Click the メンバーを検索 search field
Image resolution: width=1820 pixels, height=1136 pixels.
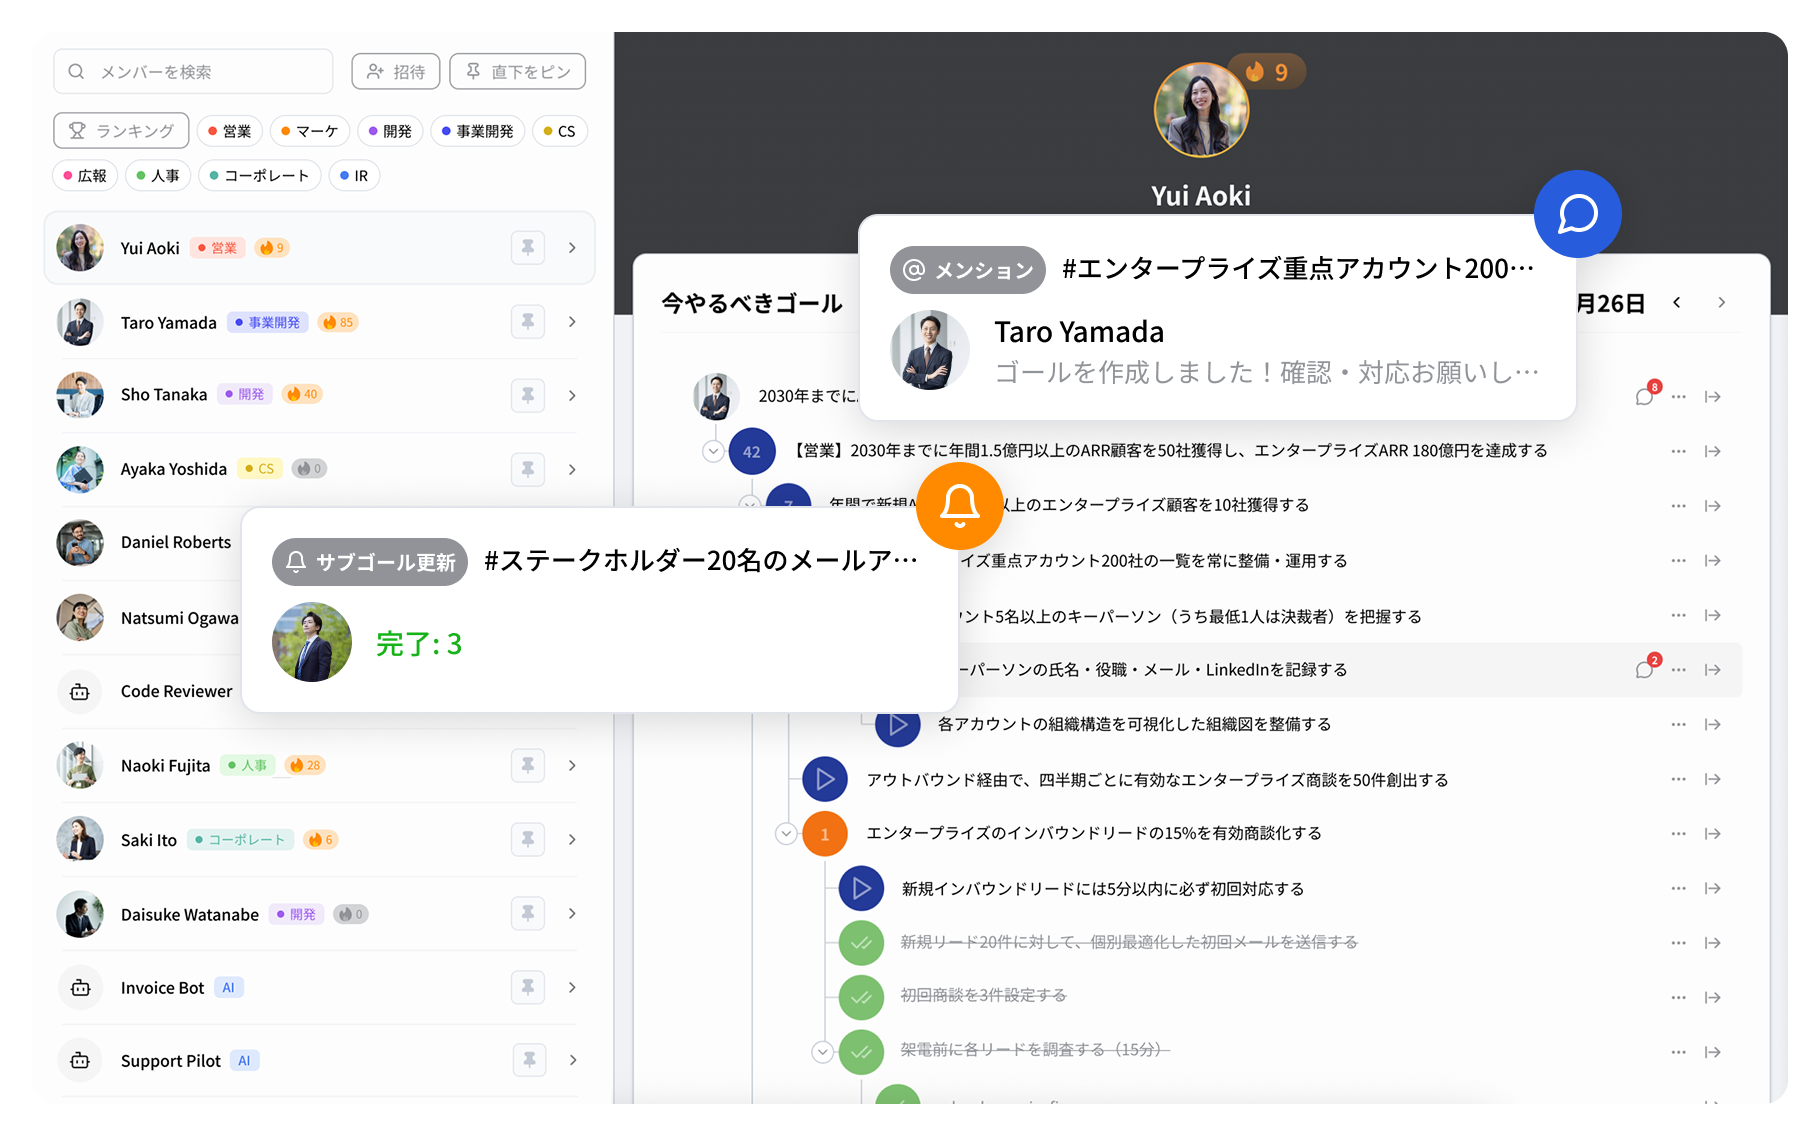[x=193, y=71]
